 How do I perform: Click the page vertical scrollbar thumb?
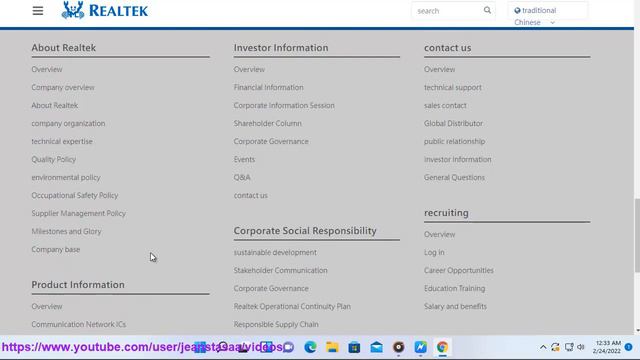(637, 236)
